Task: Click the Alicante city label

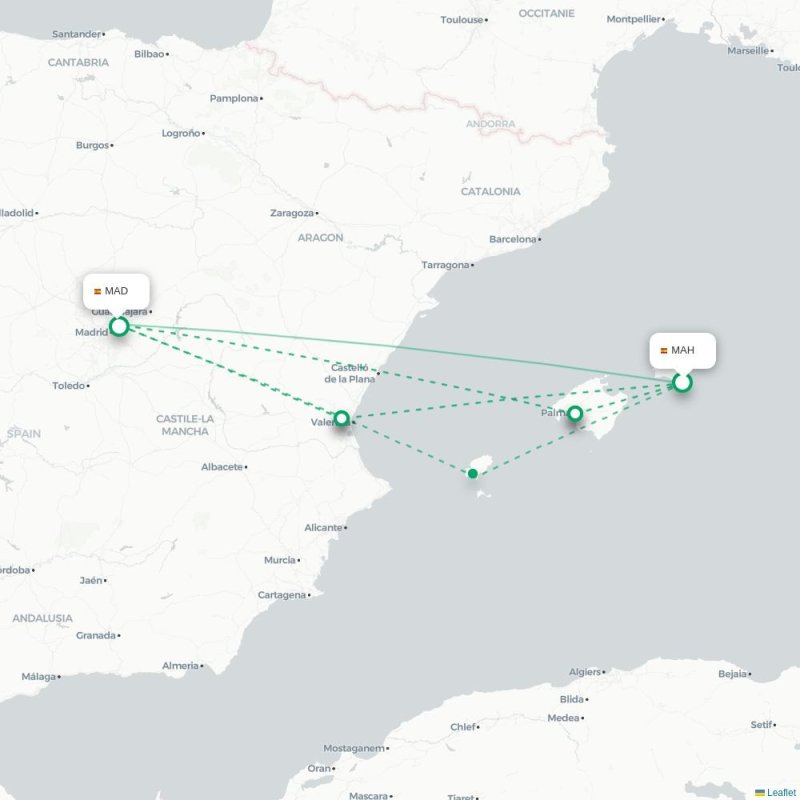Action: click(323, 527)
